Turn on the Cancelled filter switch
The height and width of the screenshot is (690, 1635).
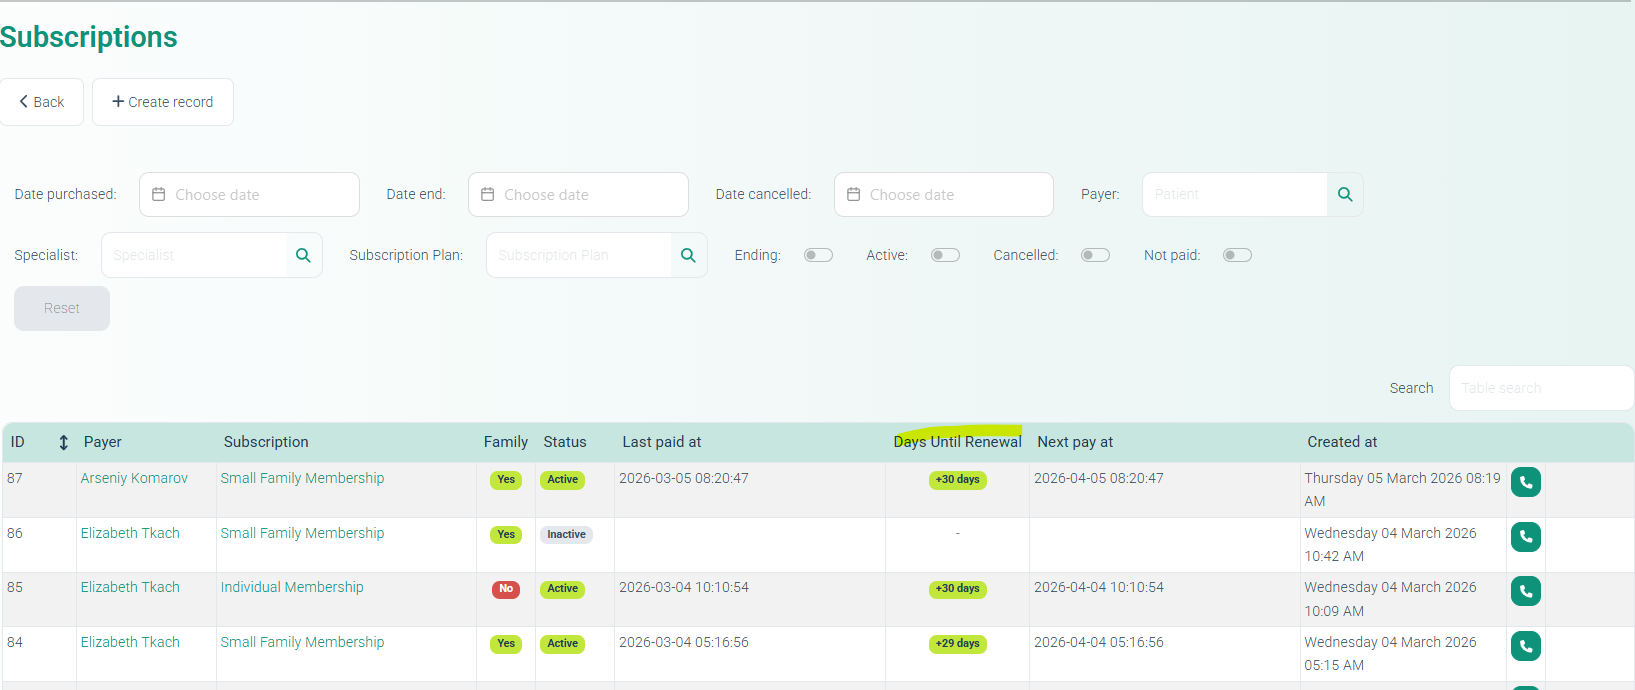[1095, 255]
